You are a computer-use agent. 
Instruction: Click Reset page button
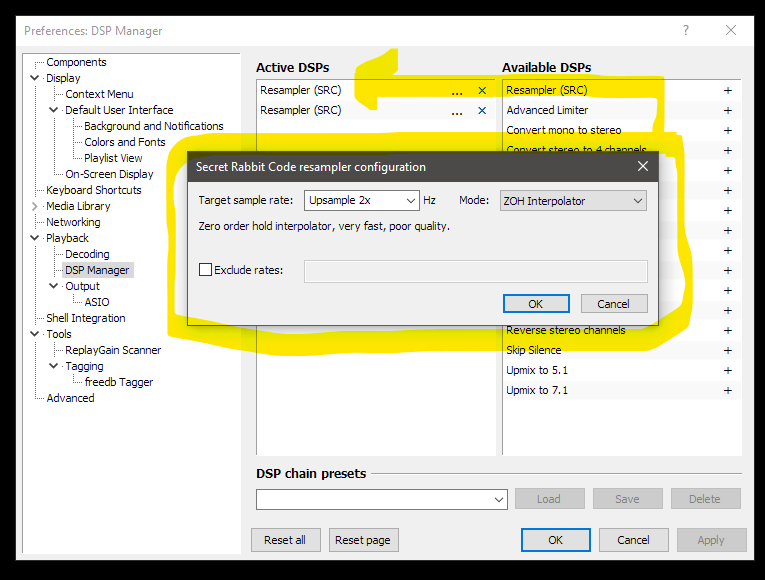(x=363, y=540)
